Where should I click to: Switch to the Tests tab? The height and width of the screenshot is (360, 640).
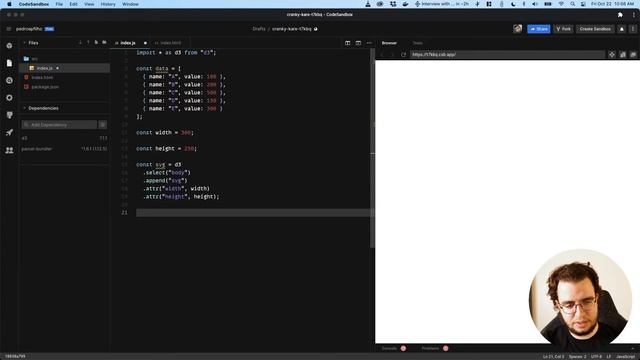(418, 43)
